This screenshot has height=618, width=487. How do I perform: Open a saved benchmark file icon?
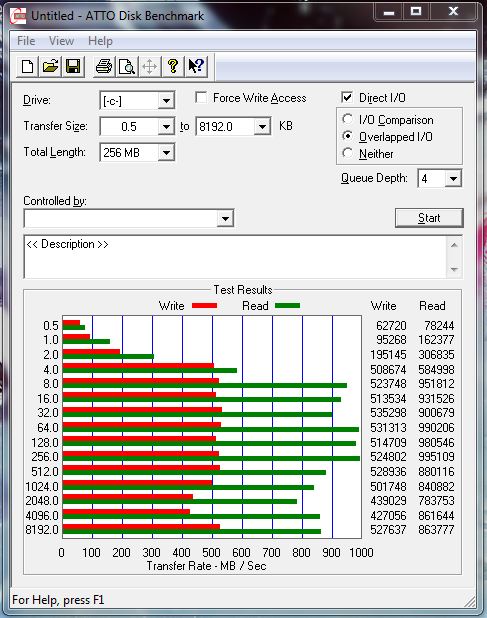point(50,66)
